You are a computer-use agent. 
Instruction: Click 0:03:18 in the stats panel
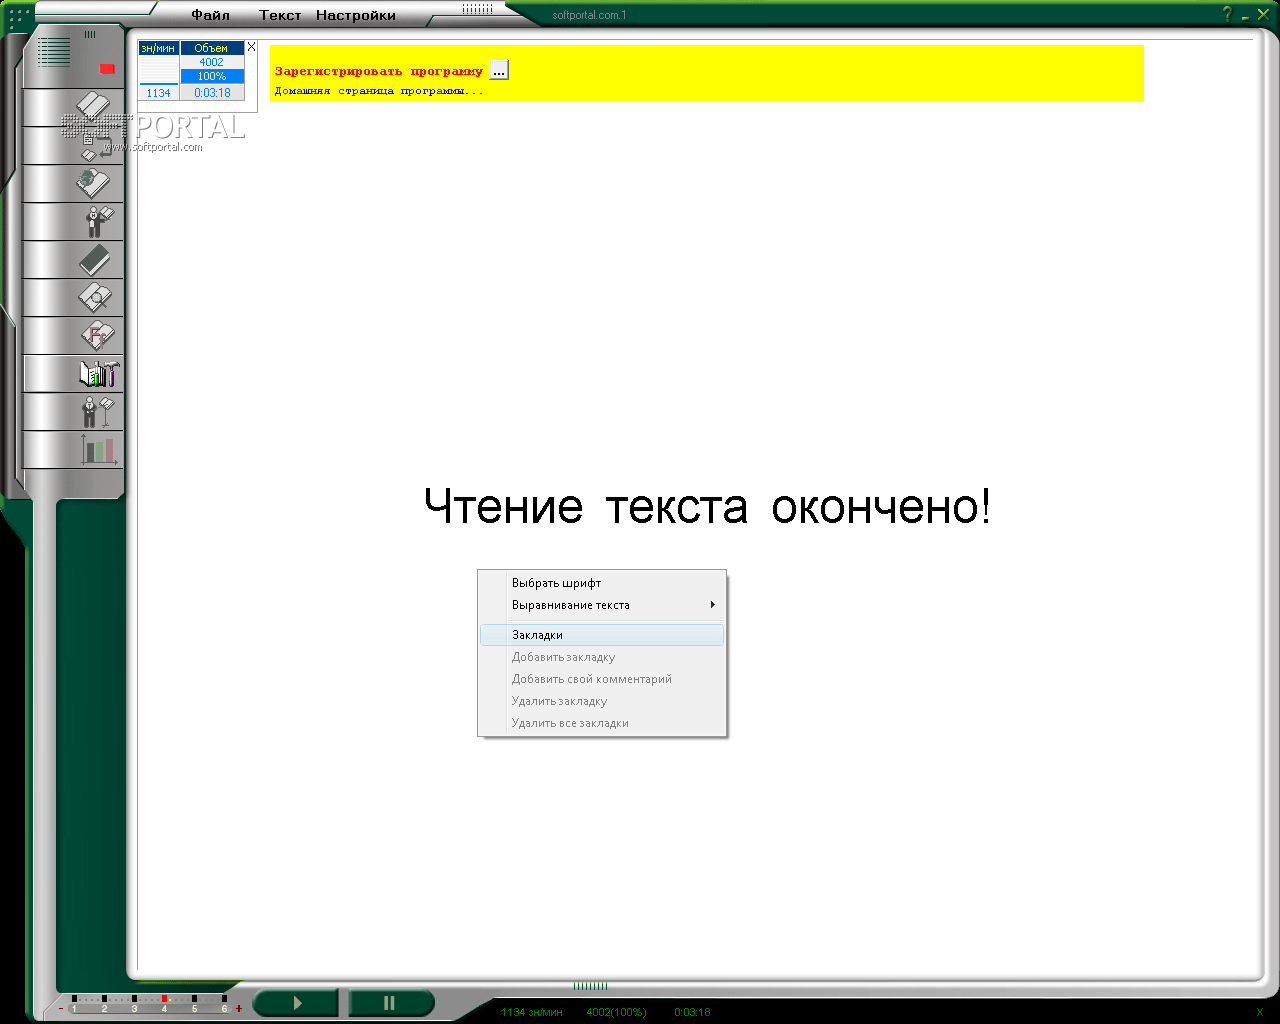212,93
